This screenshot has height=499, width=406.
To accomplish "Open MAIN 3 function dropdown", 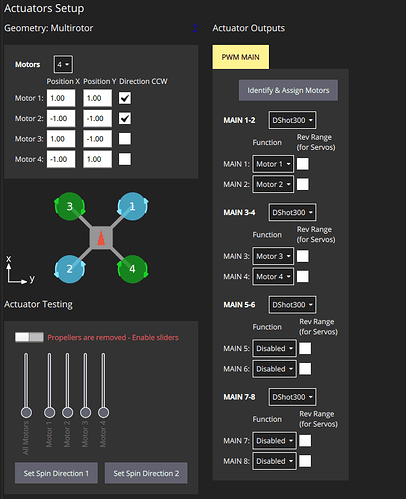I will coord(273,256).
